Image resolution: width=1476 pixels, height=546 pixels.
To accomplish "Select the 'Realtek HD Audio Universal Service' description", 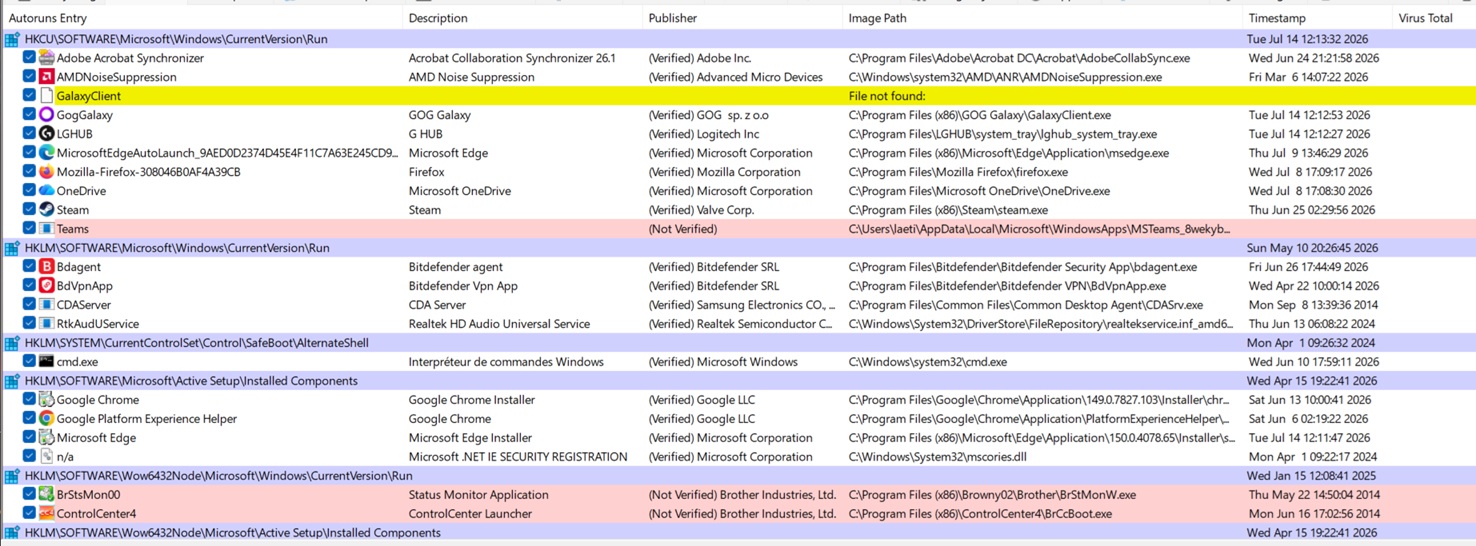I will click(499, 324).
